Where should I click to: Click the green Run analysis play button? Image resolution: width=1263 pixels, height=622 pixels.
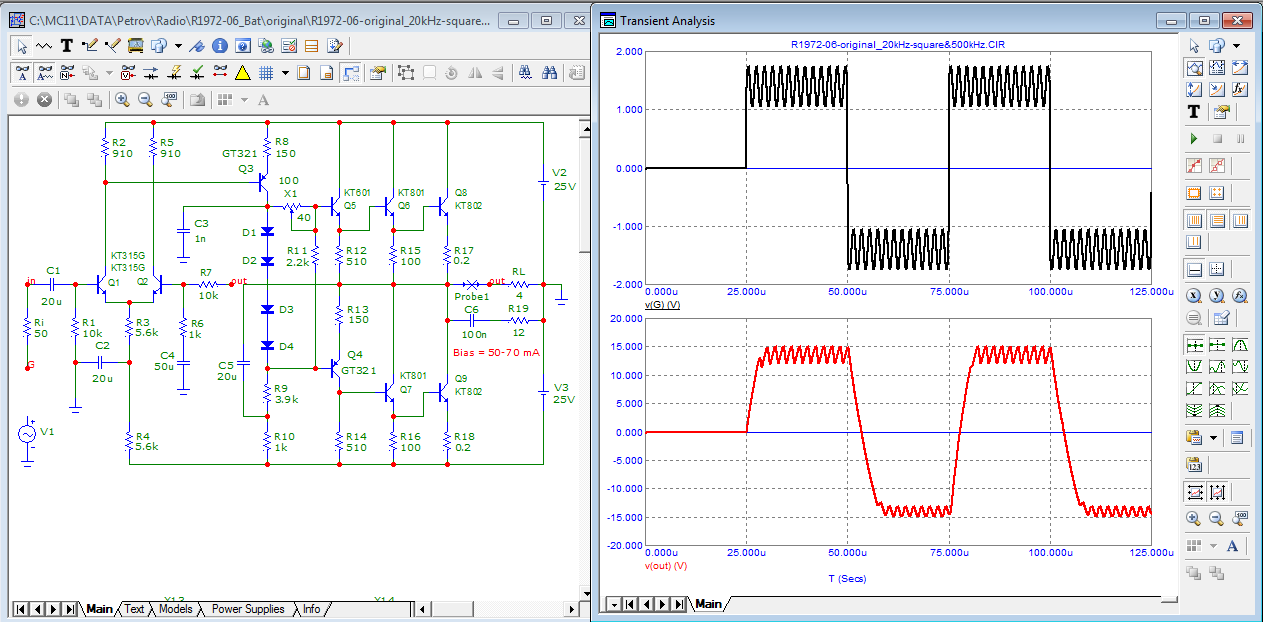(x=1193, y=137)
